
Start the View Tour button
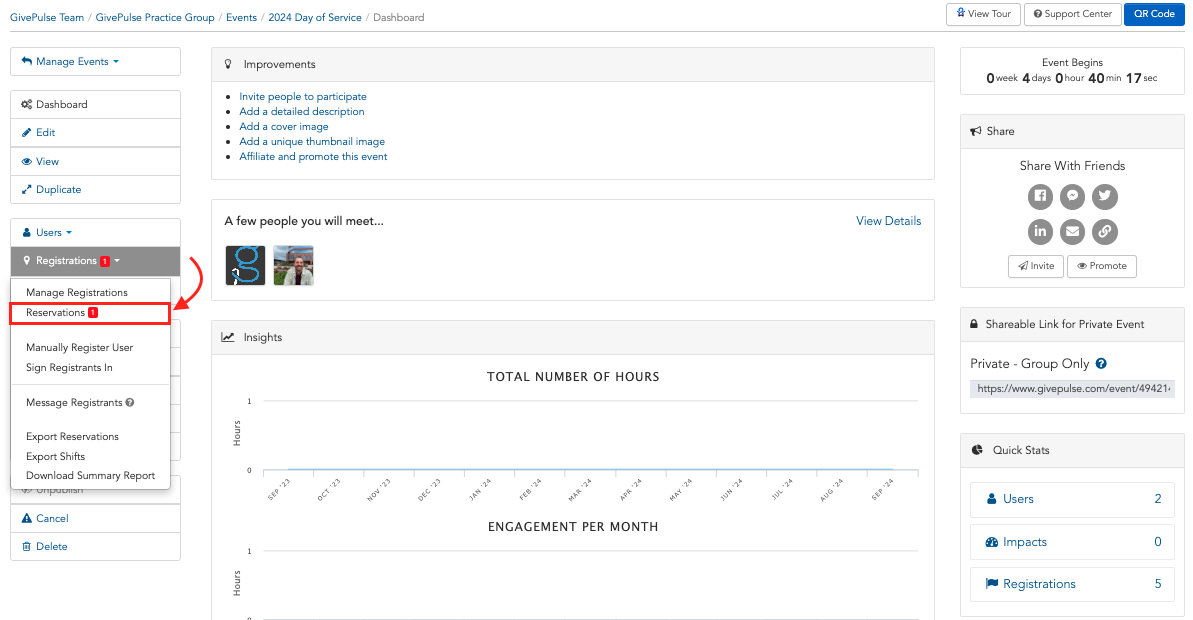tap(983, 14)
